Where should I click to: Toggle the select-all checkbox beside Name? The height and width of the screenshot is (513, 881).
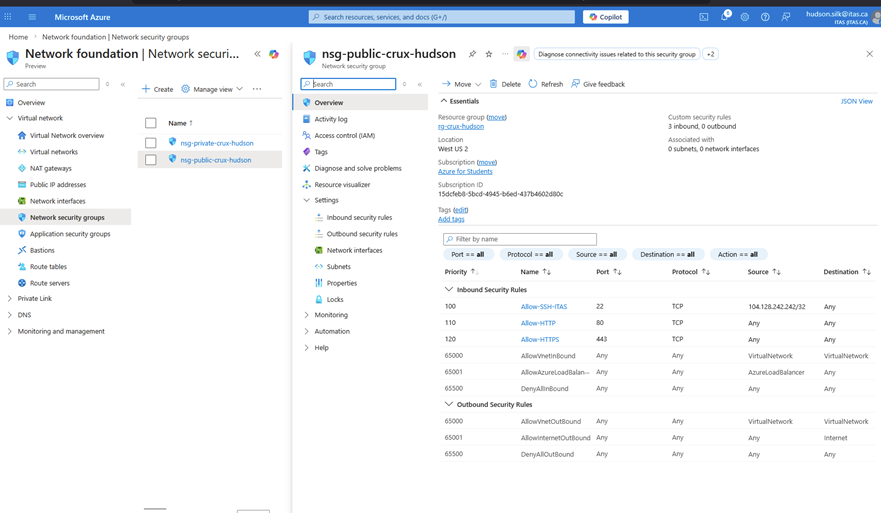(x=151, y=123)
